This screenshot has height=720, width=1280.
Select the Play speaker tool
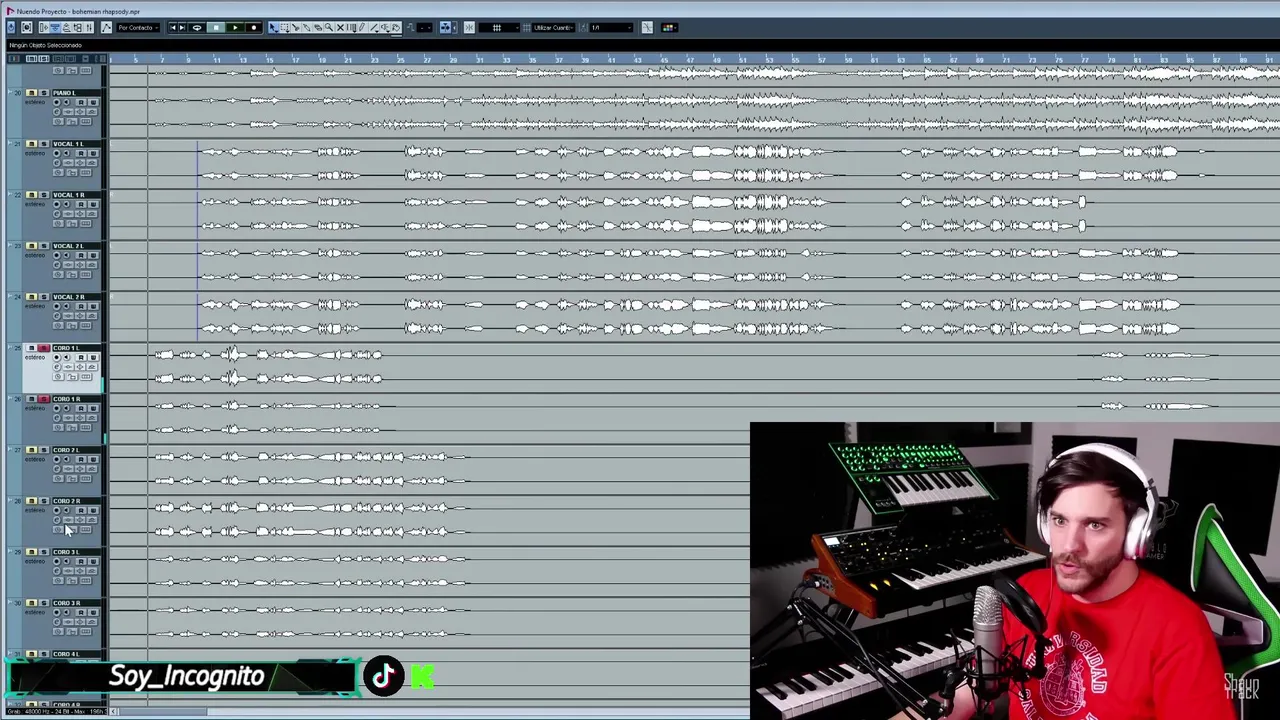tap(385, 28)
